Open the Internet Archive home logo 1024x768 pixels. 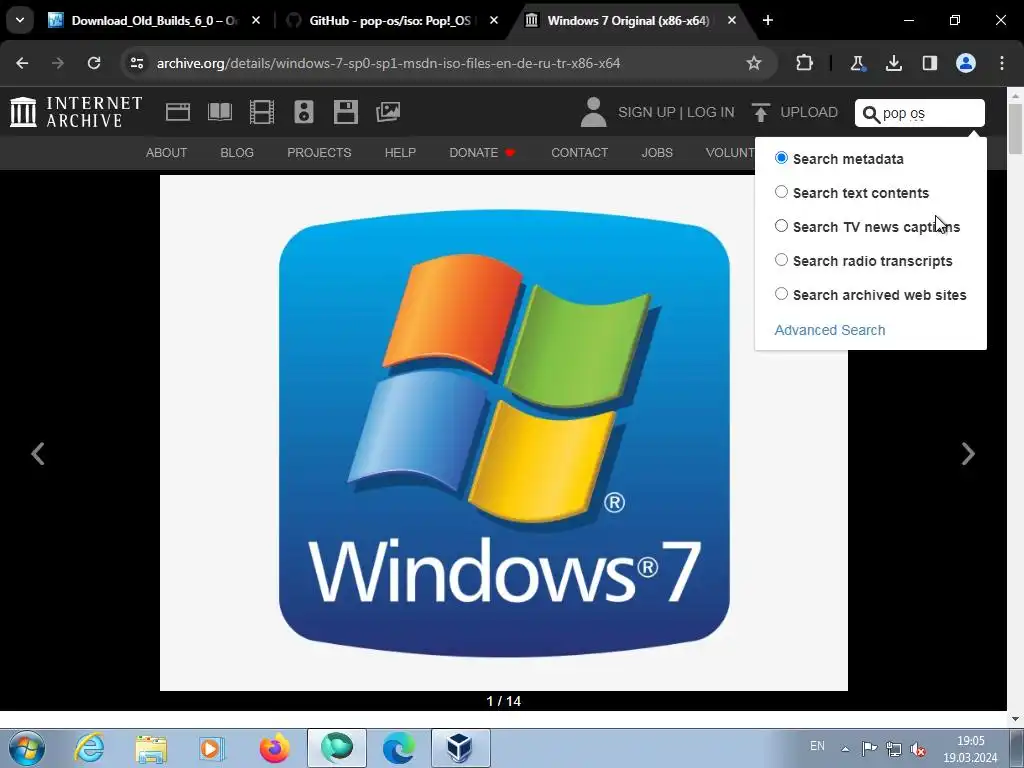click(x=76, y=112)
